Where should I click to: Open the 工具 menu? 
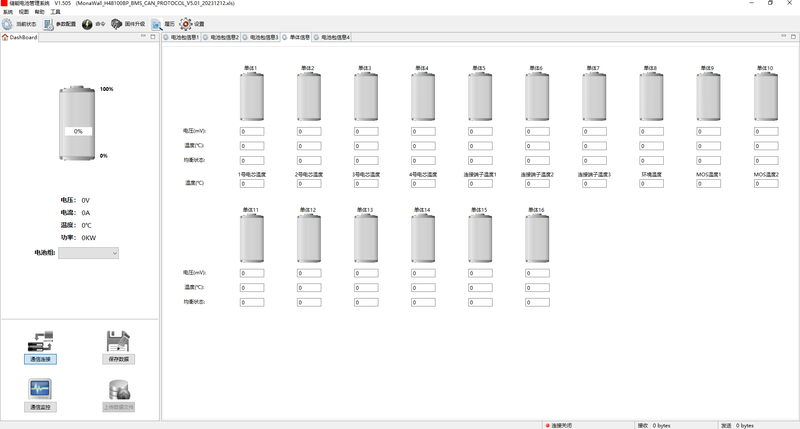(55, 12)
